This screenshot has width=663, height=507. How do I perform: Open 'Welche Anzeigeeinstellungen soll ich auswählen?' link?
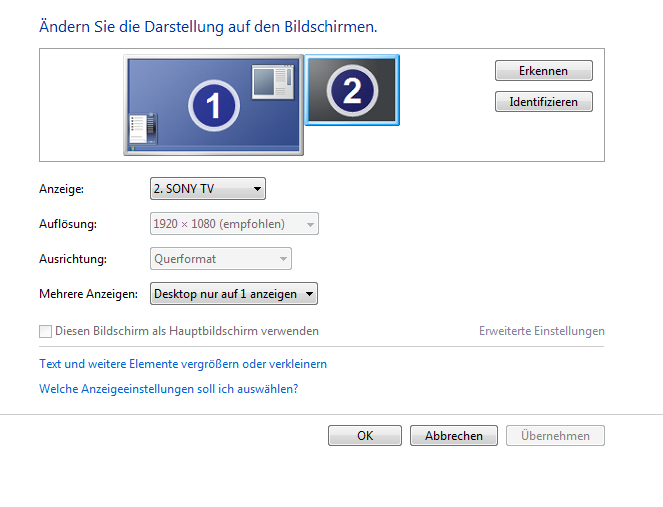(x=169, y=389)
